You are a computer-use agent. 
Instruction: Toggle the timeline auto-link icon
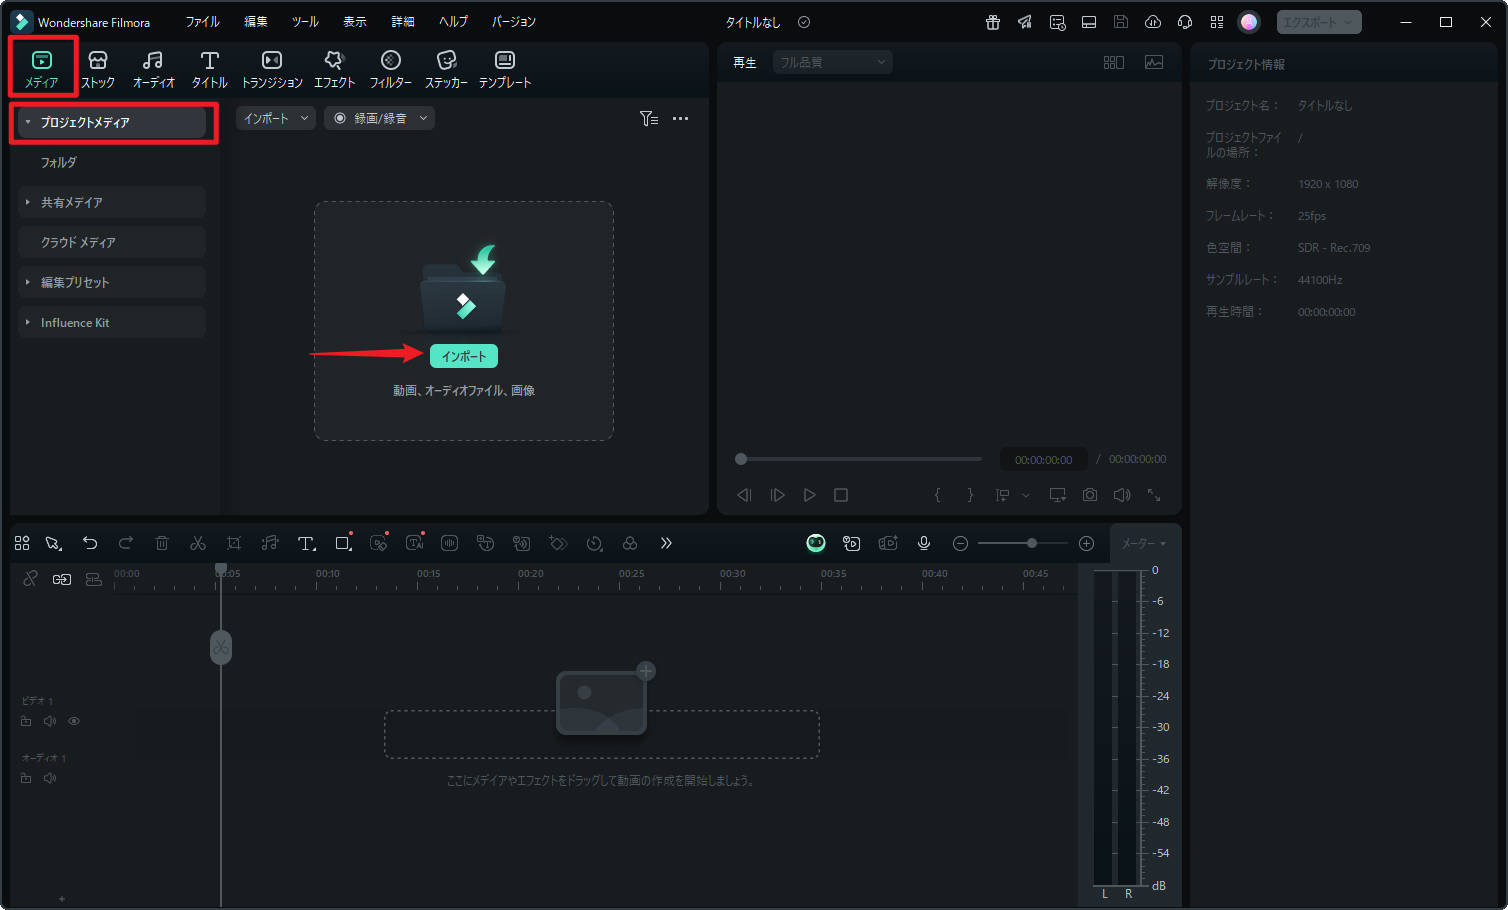(62, 579)
